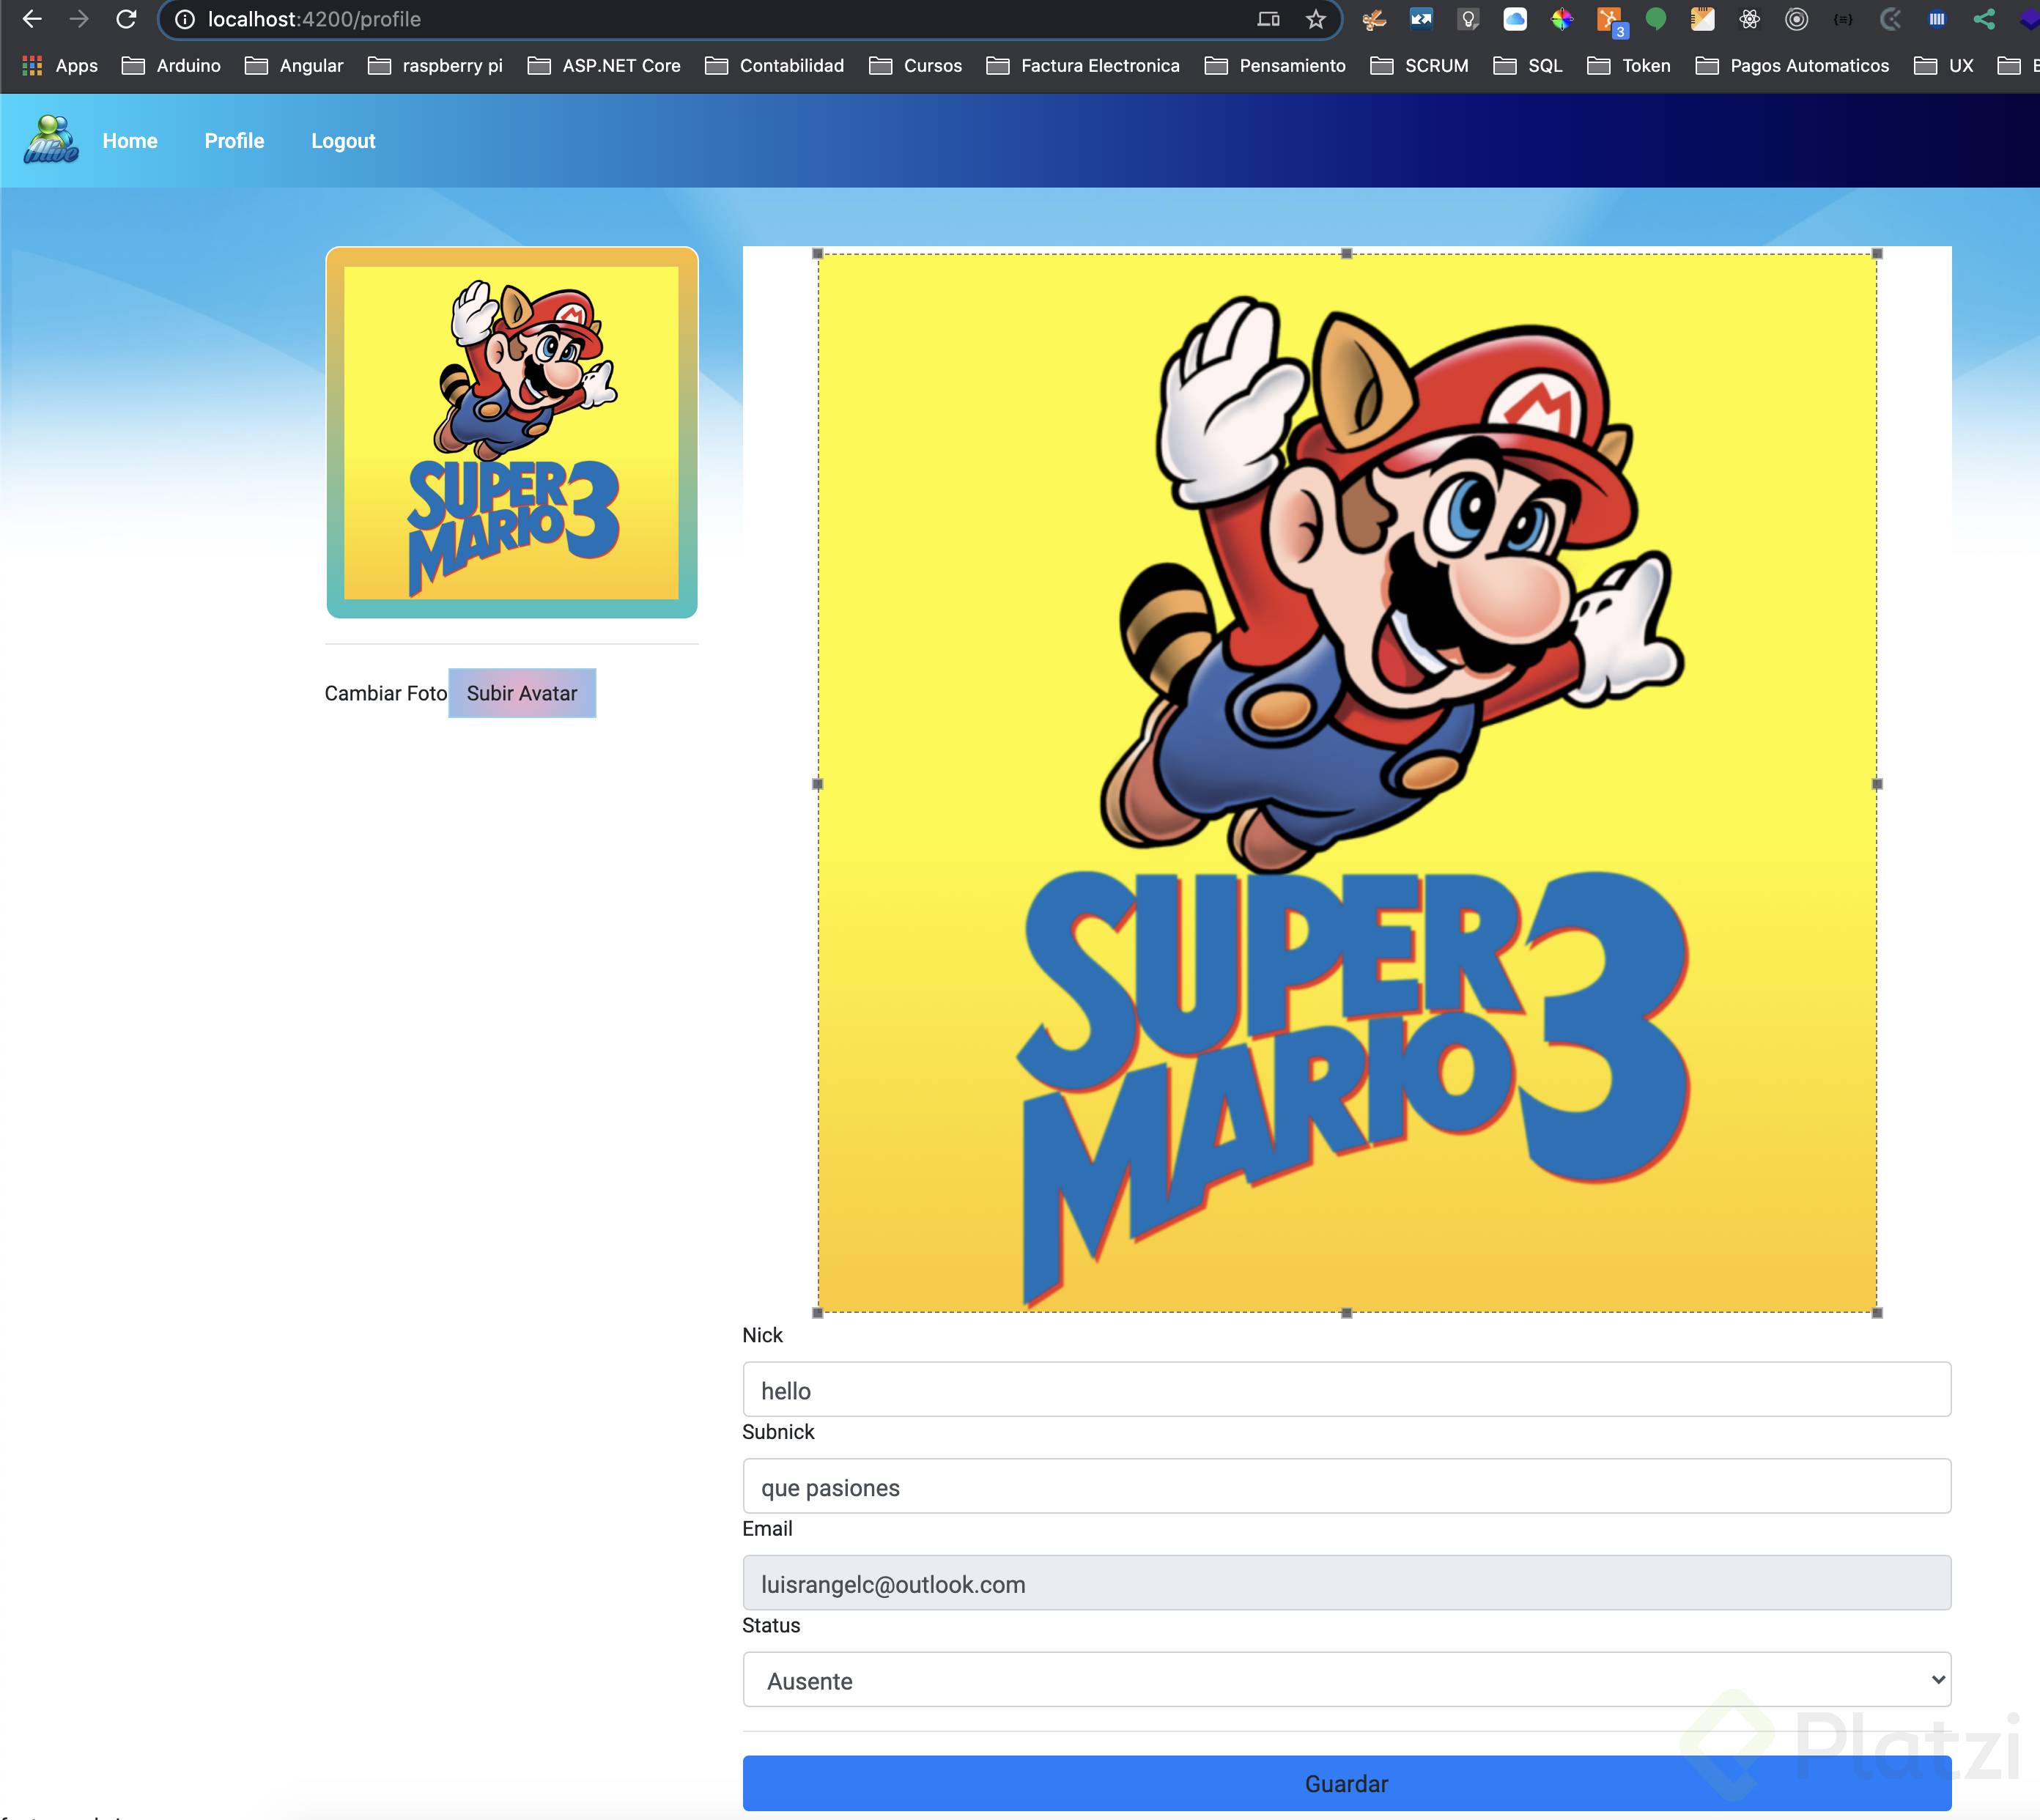This screenshot has height=1820, width=2040.
Task: Click the app logo in navbar
Action: tap(50, 140)
